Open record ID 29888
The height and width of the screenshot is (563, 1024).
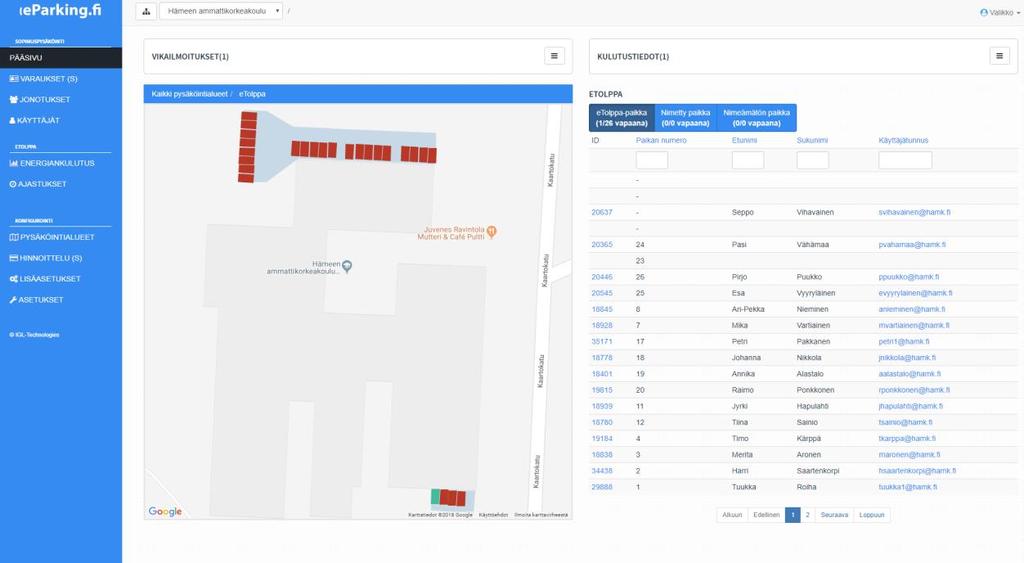(602, 487)
